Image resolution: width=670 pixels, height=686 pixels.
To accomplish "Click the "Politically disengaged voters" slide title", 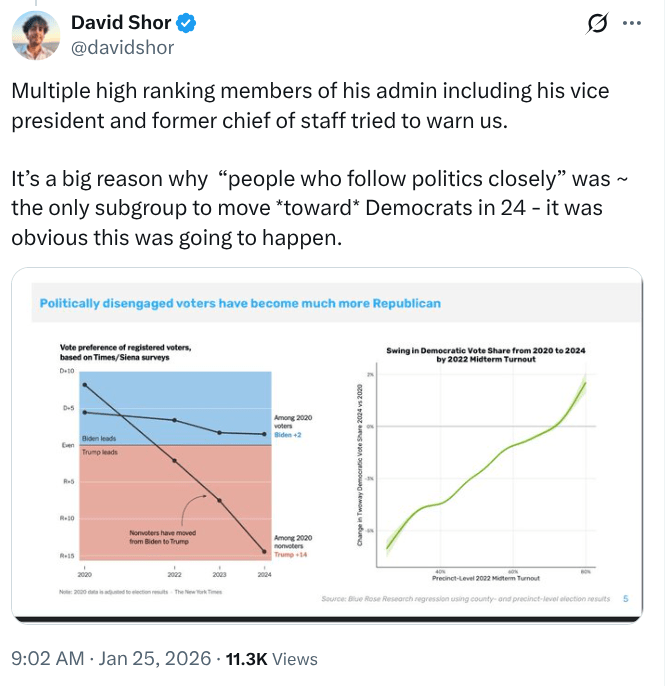I will [x=240, y=303].
